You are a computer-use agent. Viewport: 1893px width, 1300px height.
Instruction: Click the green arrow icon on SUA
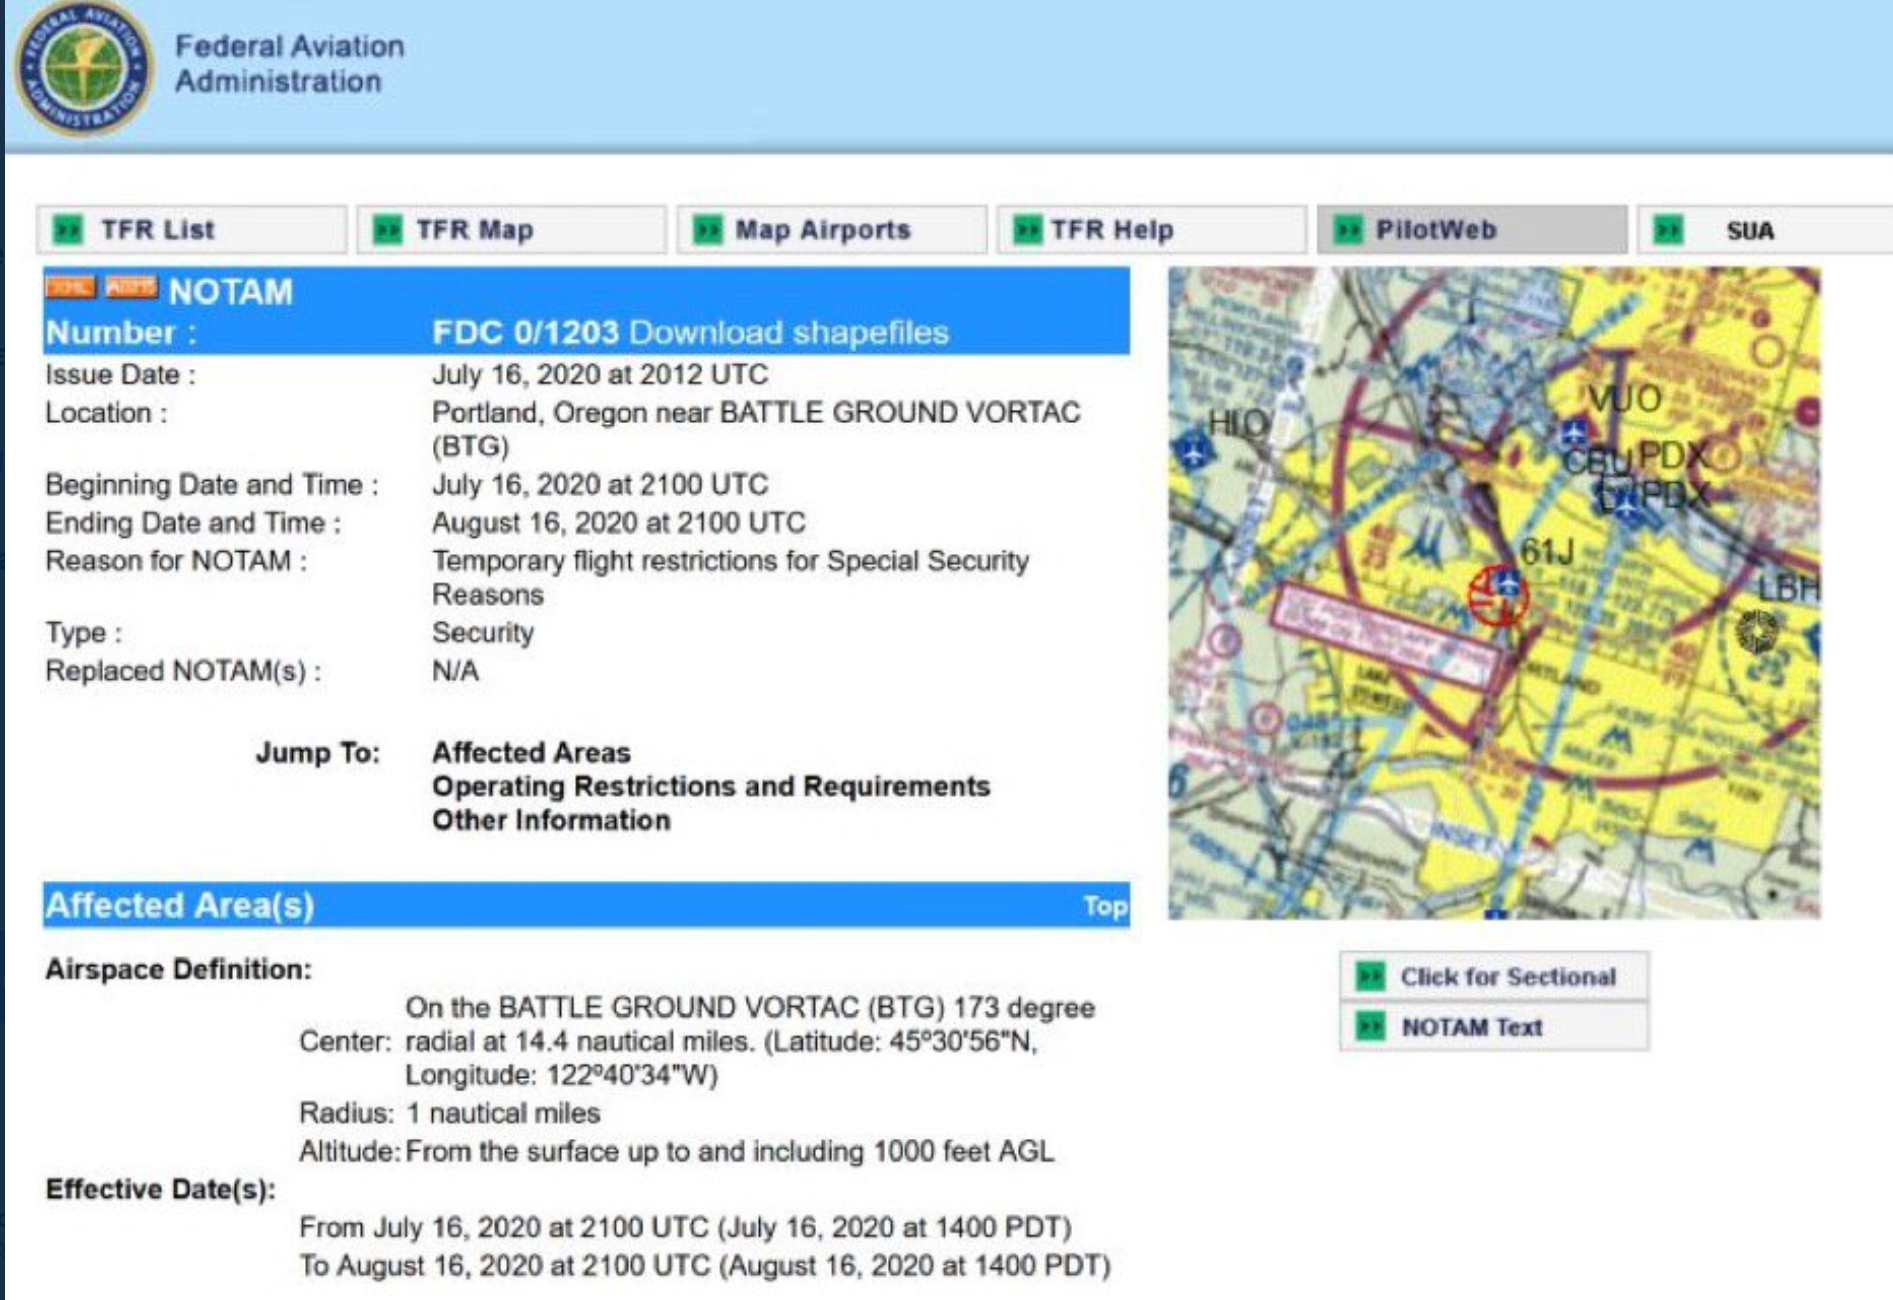coord(1667,230)
